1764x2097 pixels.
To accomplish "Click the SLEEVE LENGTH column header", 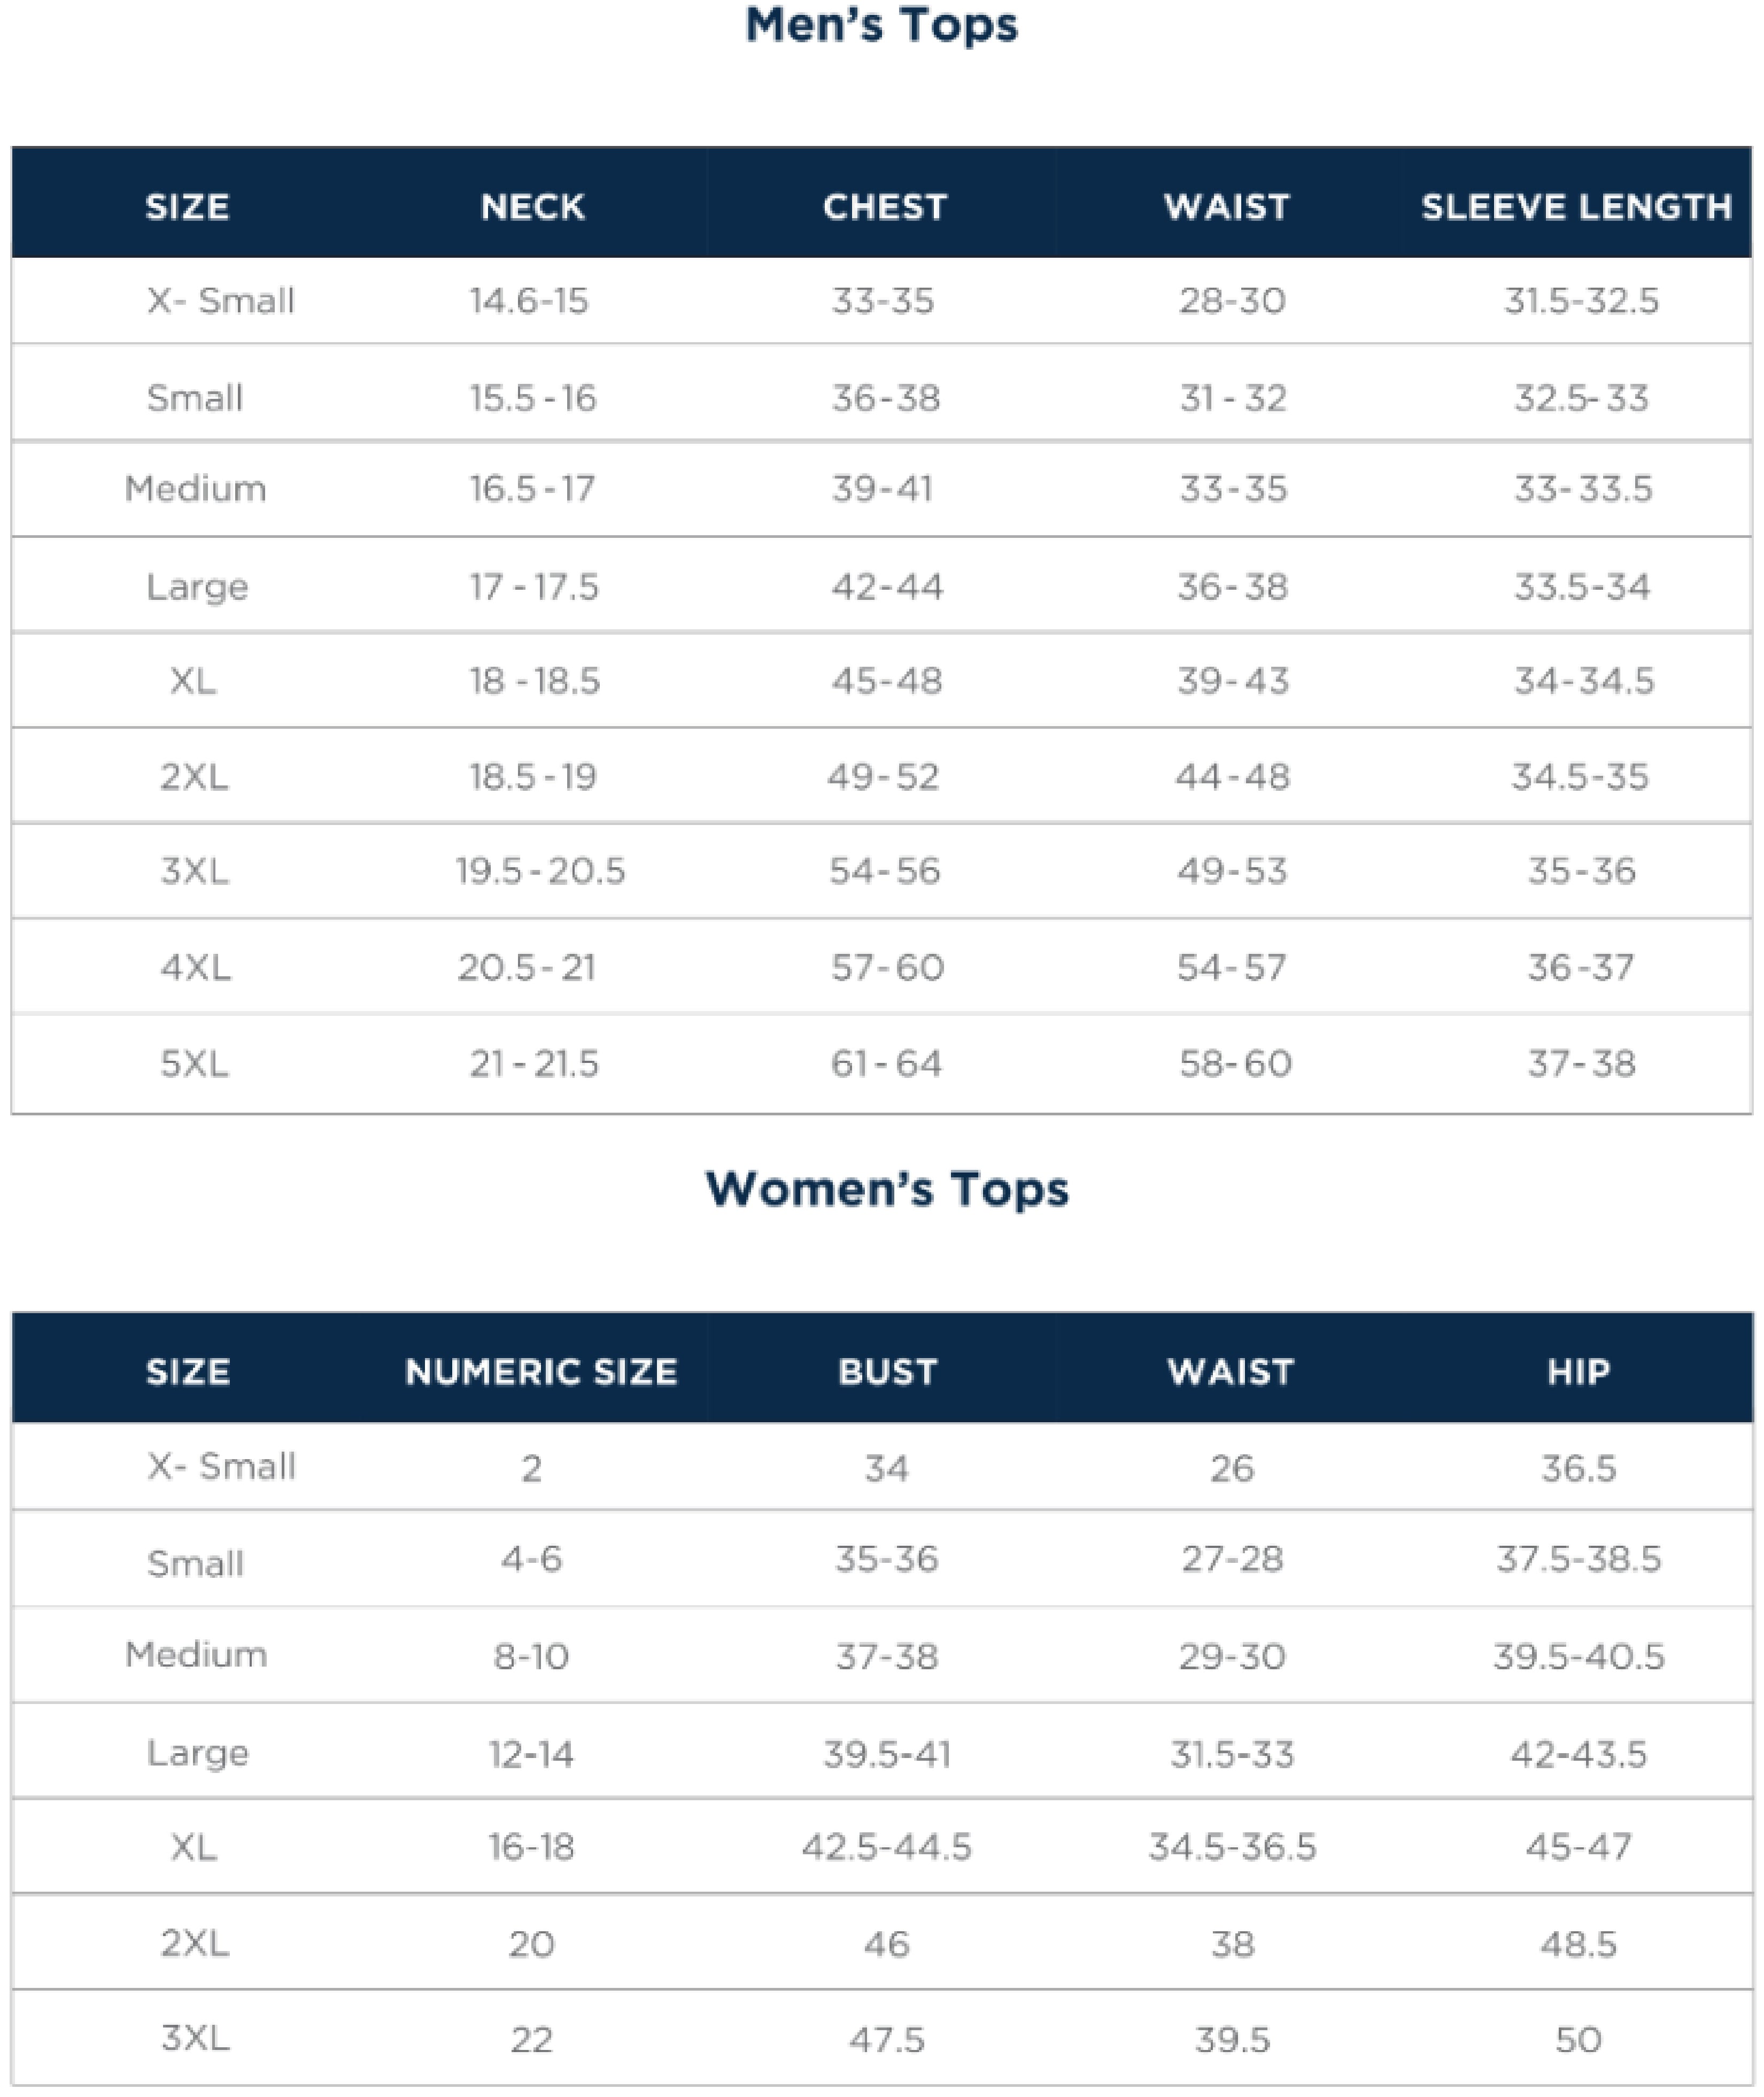I will 1576,207.
